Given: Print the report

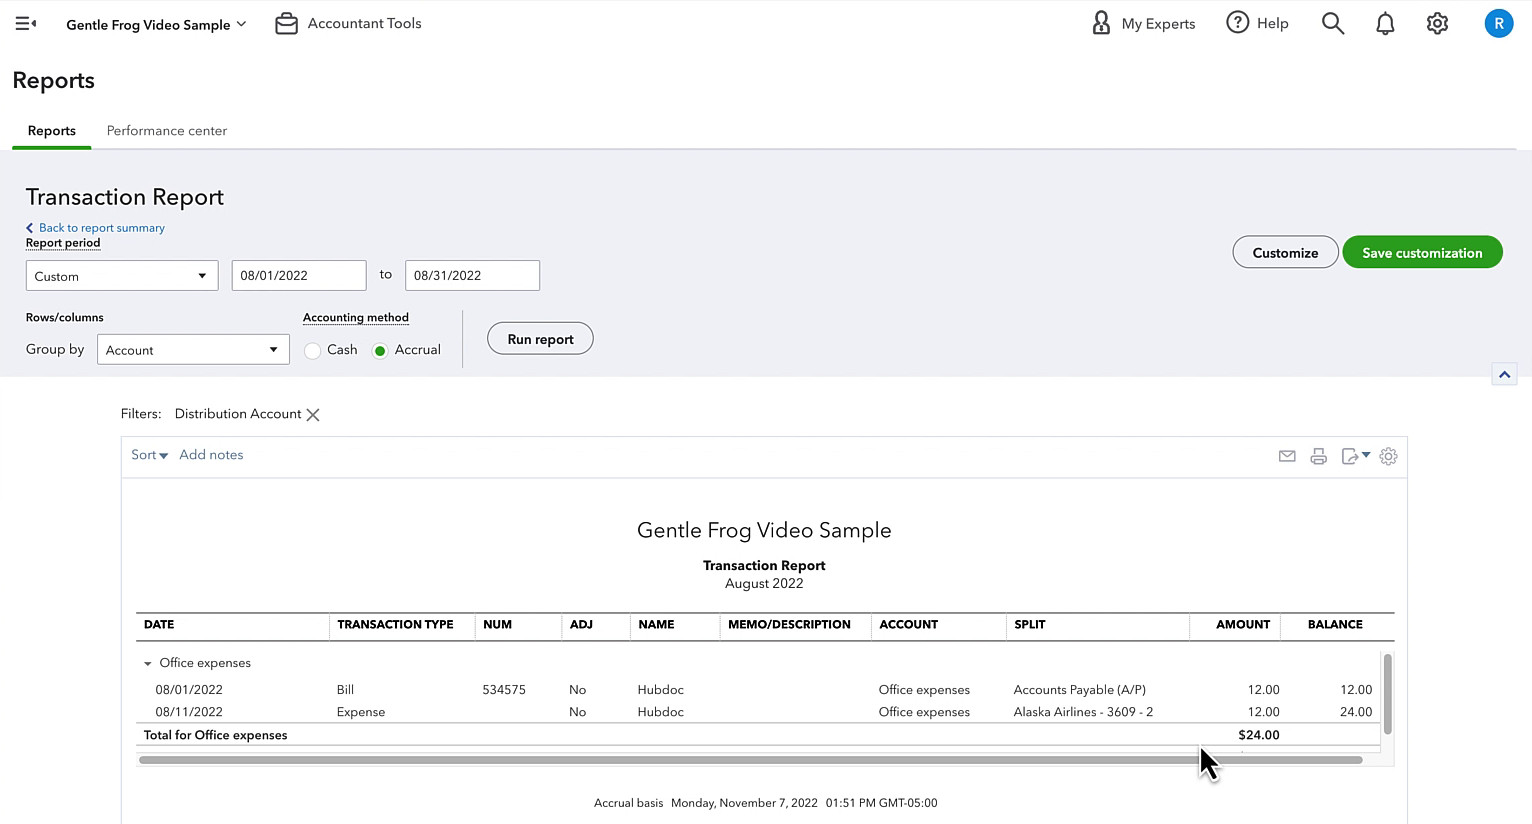Looking at the screenshot, I should 1318,456.
